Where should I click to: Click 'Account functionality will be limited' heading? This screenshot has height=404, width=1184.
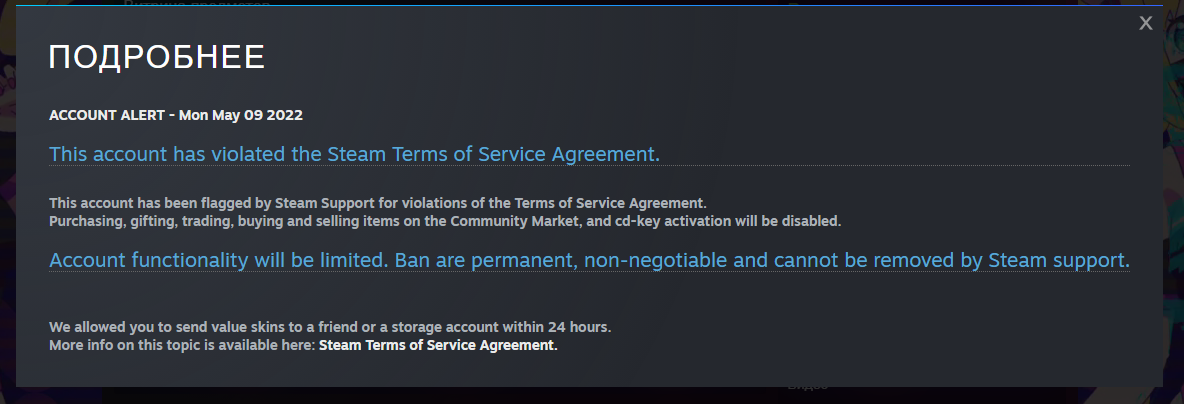point(218,261)
